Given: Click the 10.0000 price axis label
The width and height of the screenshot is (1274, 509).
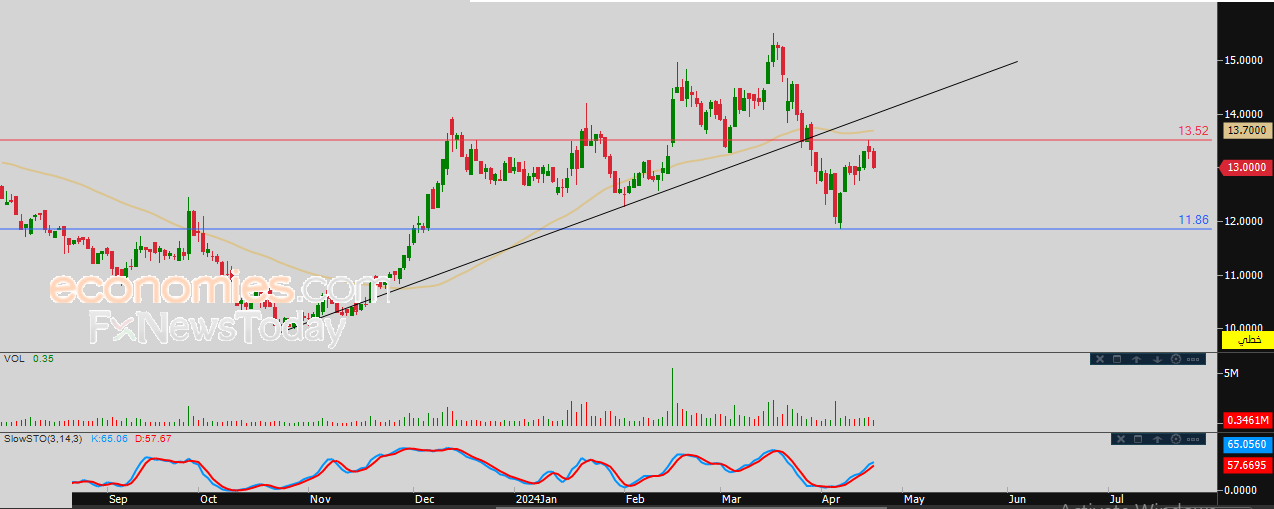Looking at the screenshot, I should [1244, 328].
